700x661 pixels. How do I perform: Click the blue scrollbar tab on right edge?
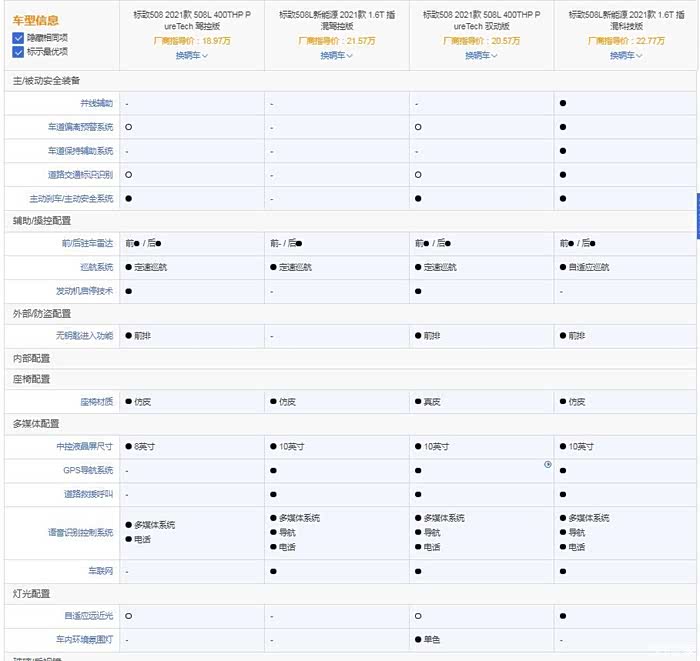pos(698,216)
